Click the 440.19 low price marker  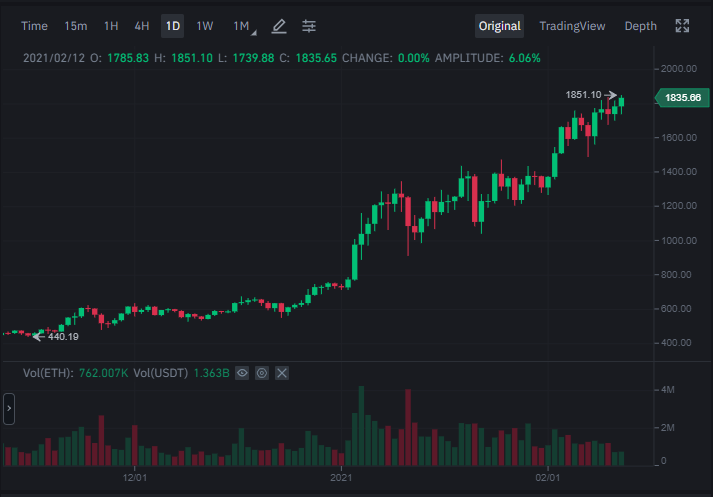coord(56,336)
